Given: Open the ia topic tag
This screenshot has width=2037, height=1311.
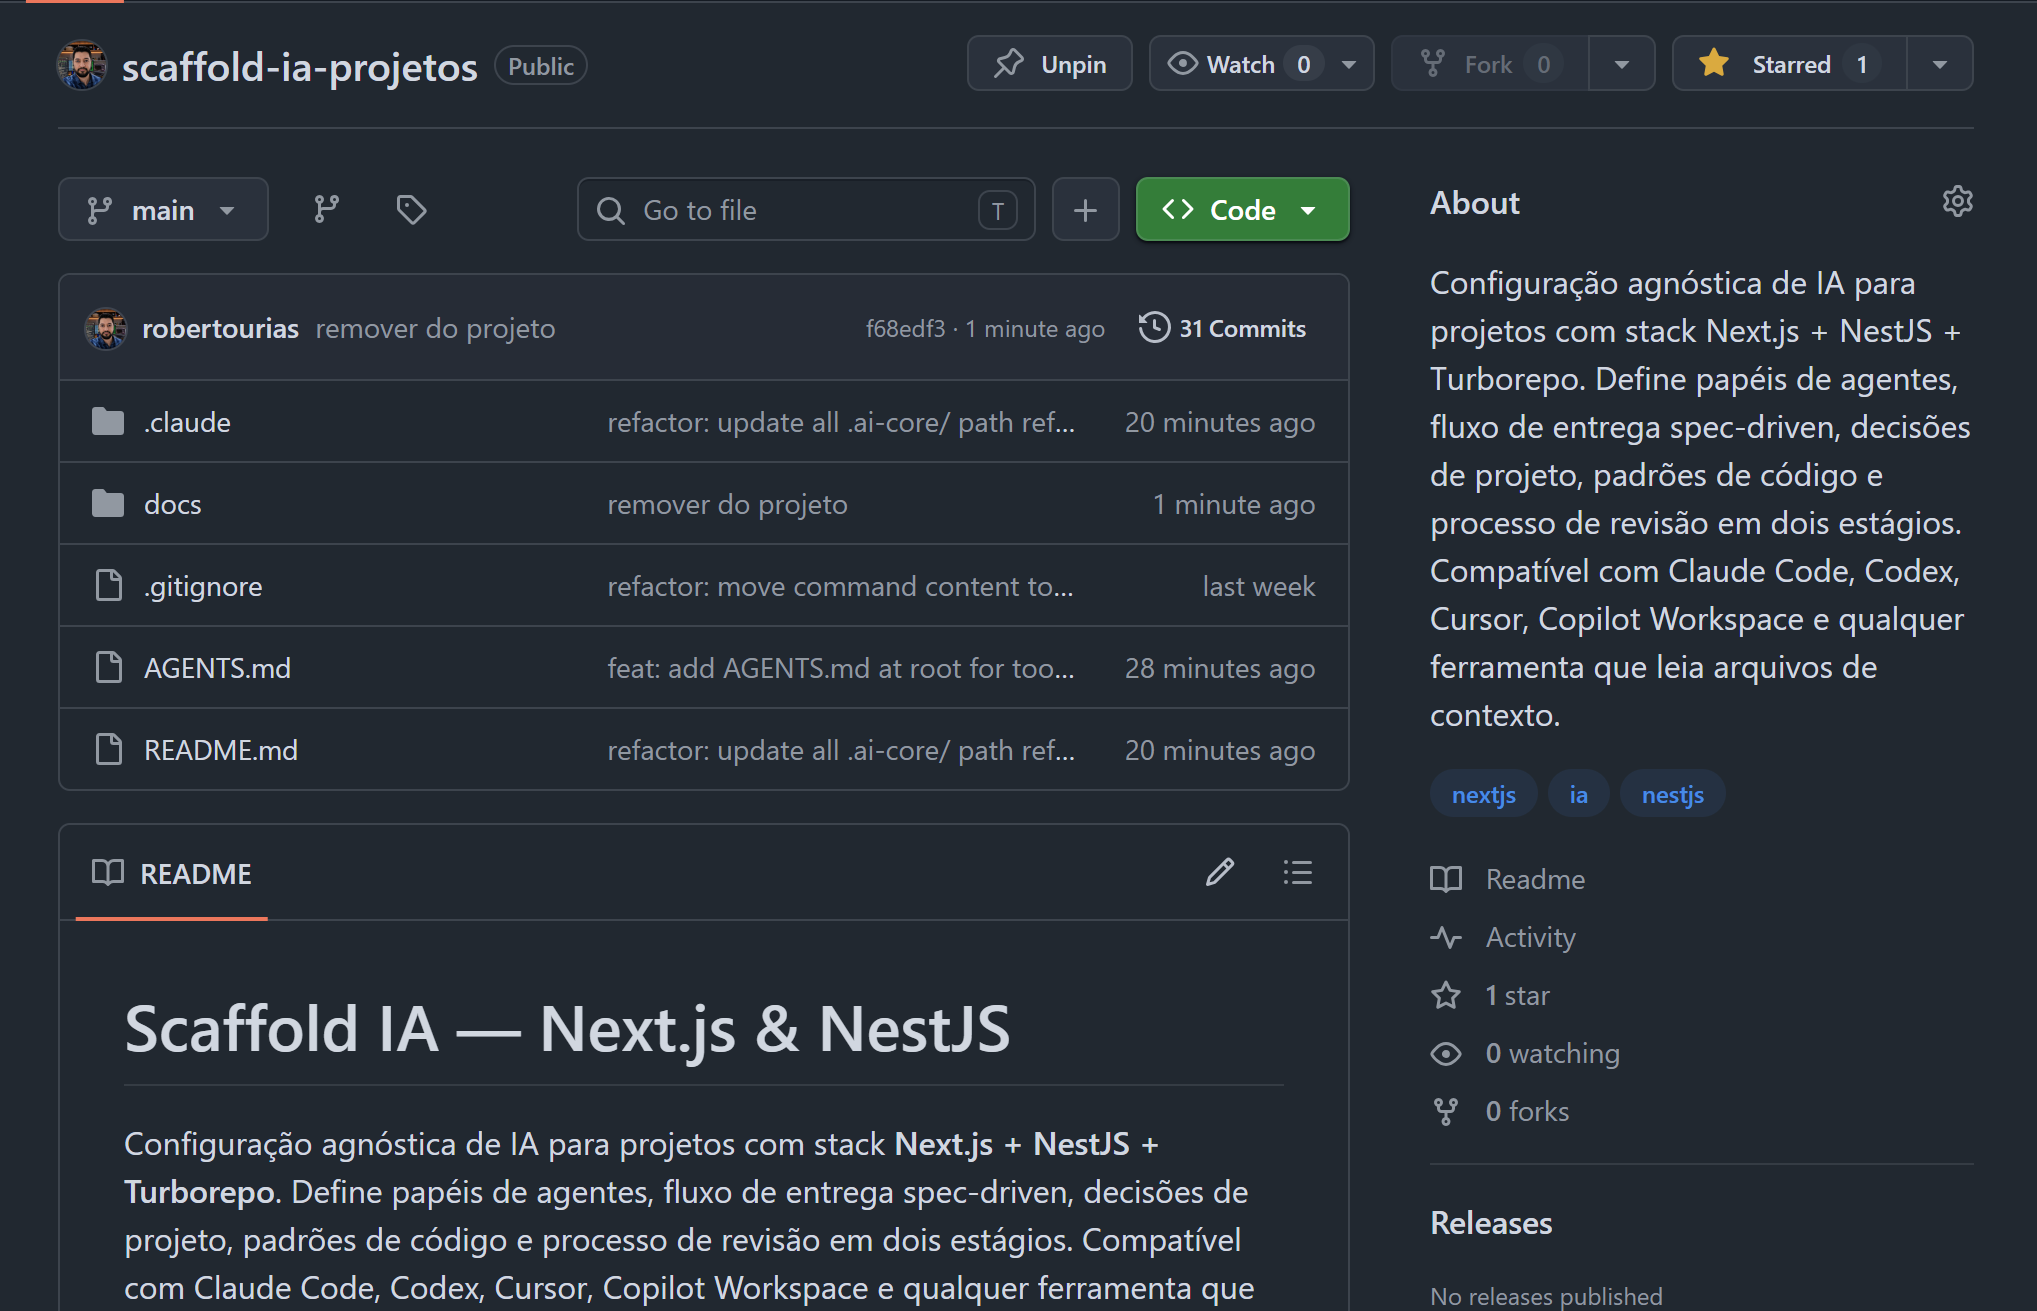Looking at the screenshot, I should coord(1579,794).
